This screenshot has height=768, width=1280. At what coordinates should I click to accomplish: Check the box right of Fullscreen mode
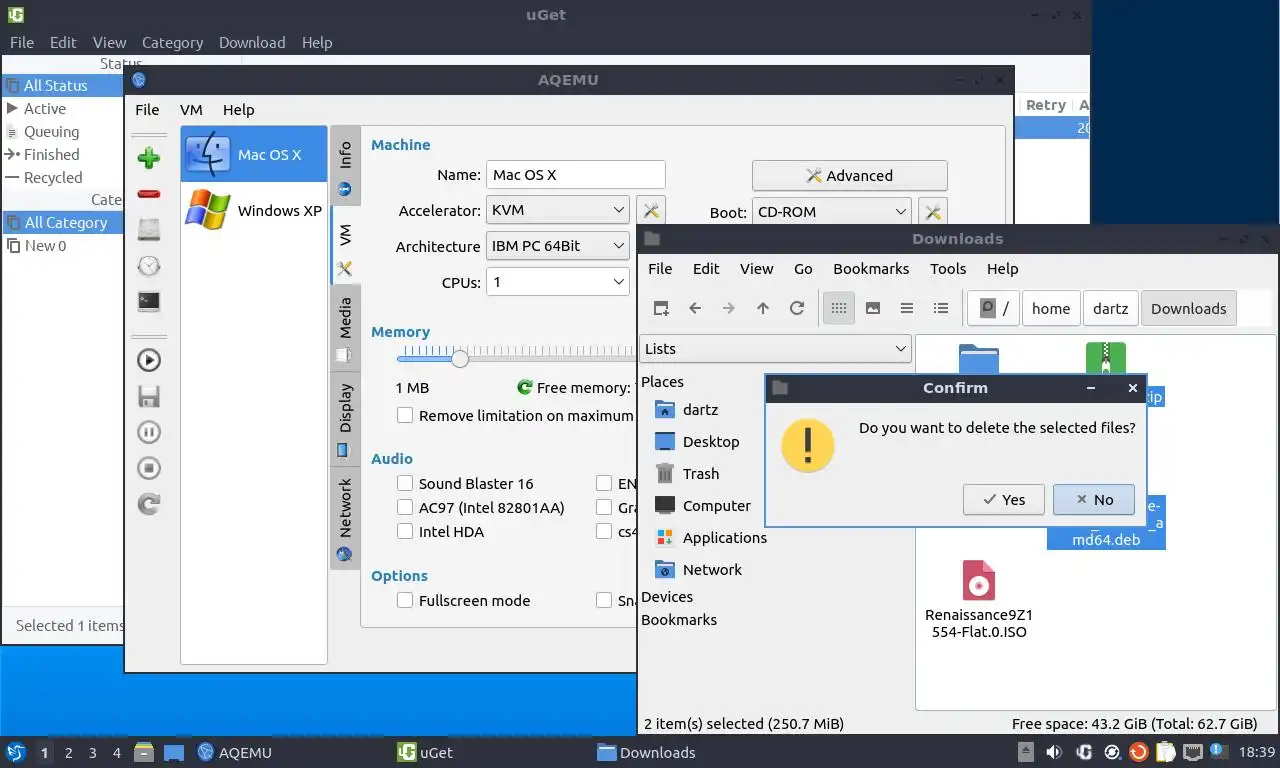coord(604,600)
